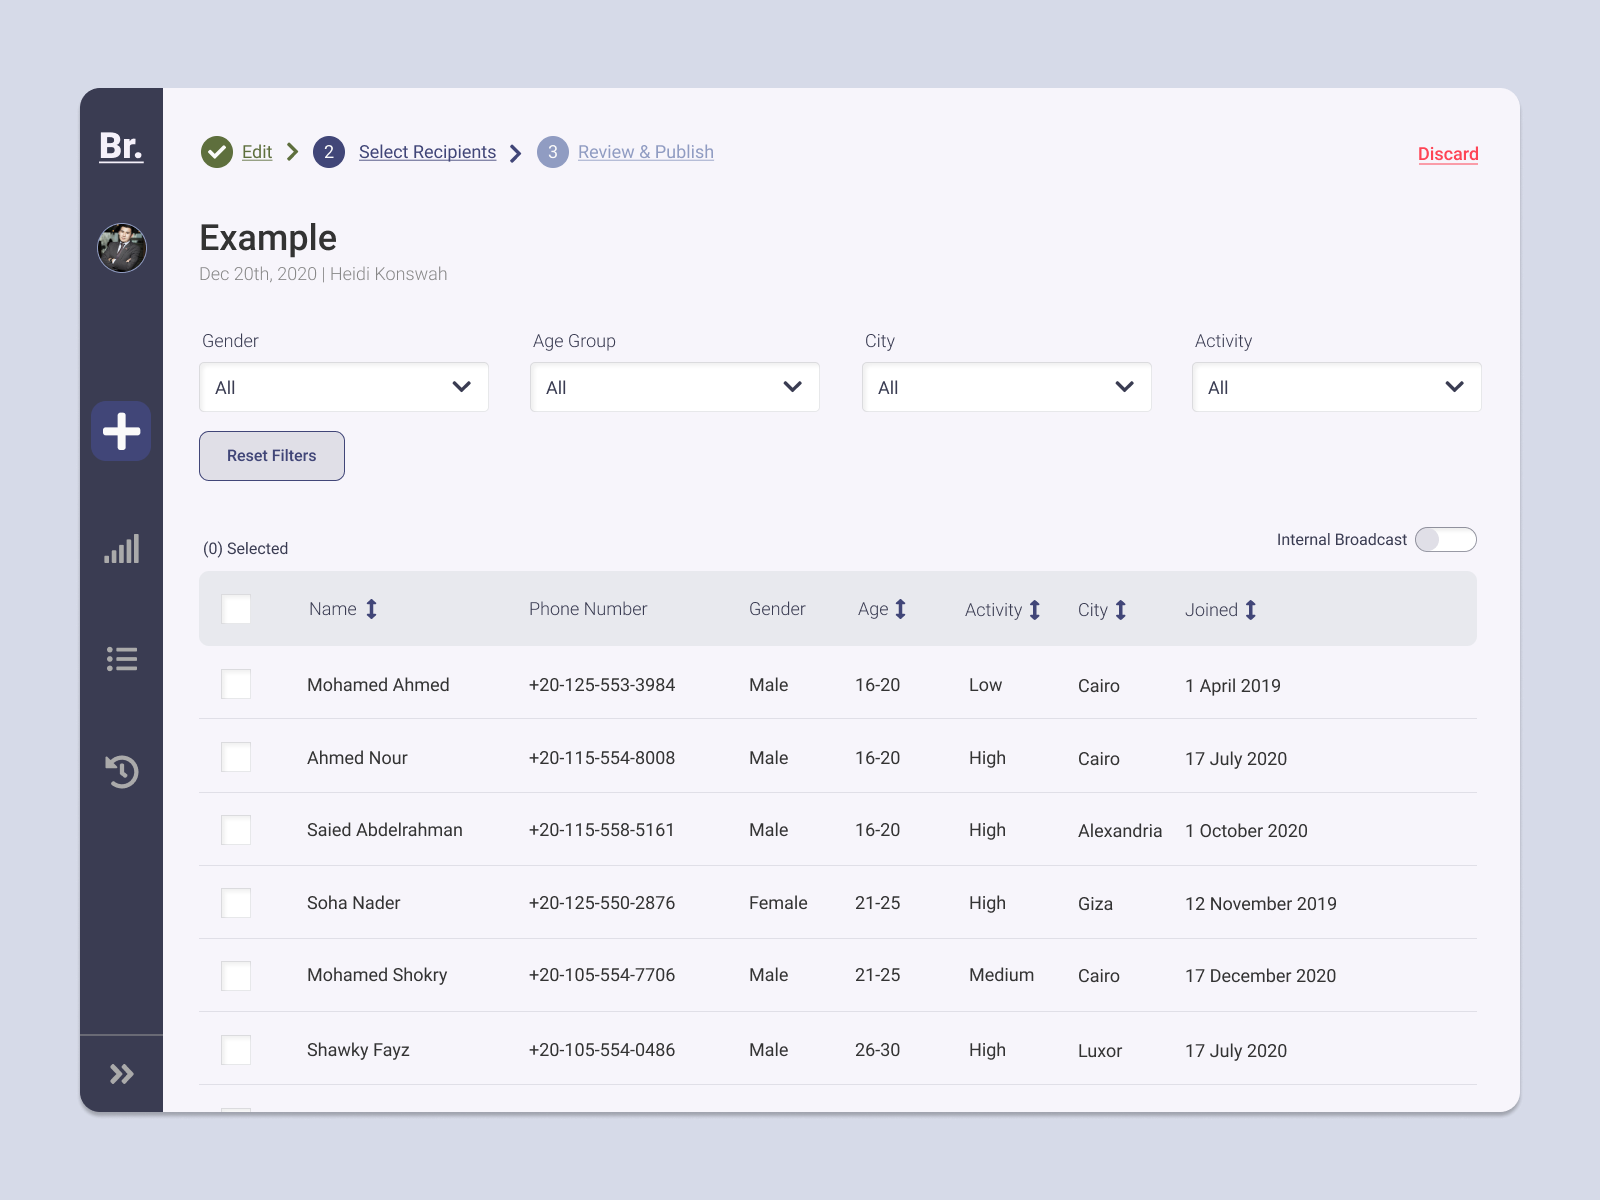1600x1200 pixels.
Task: Click the user profile avatar
Action: point(121,247)
